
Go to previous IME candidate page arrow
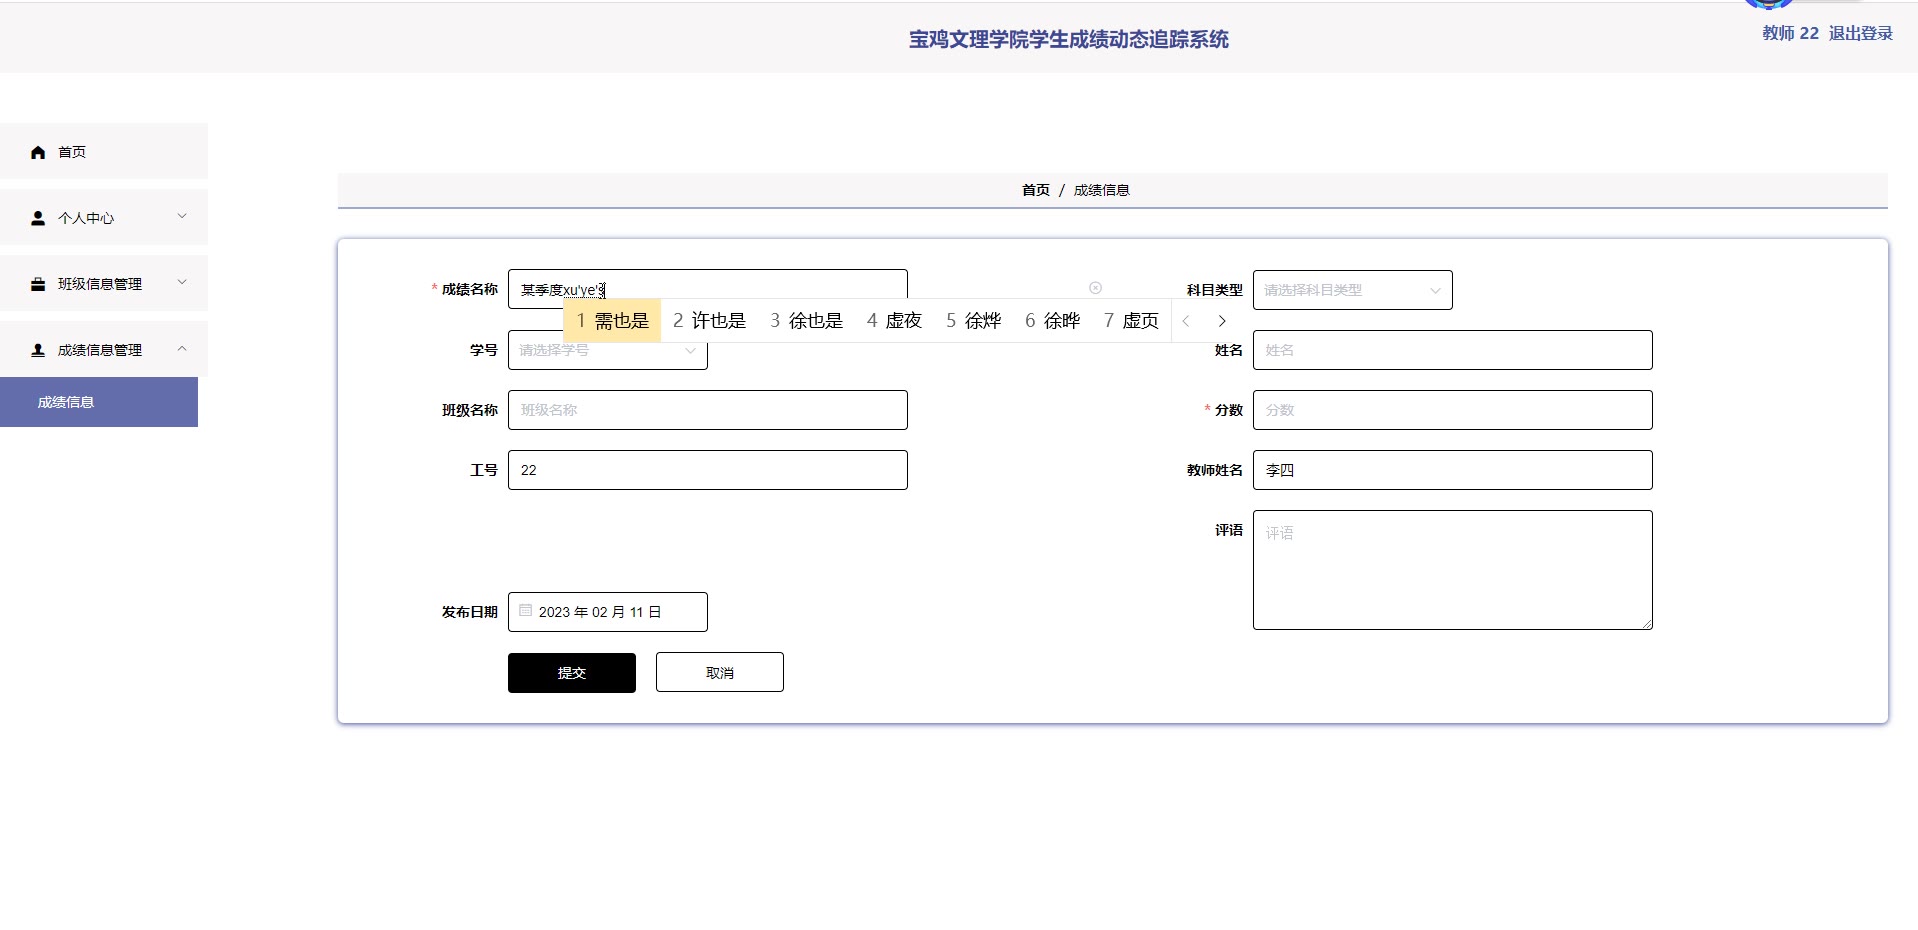pos(1187,321)
